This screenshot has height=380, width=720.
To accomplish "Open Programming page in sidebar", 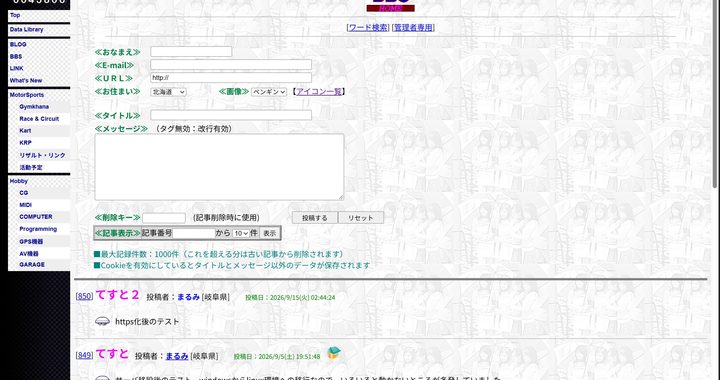I will tap(39, 229).
